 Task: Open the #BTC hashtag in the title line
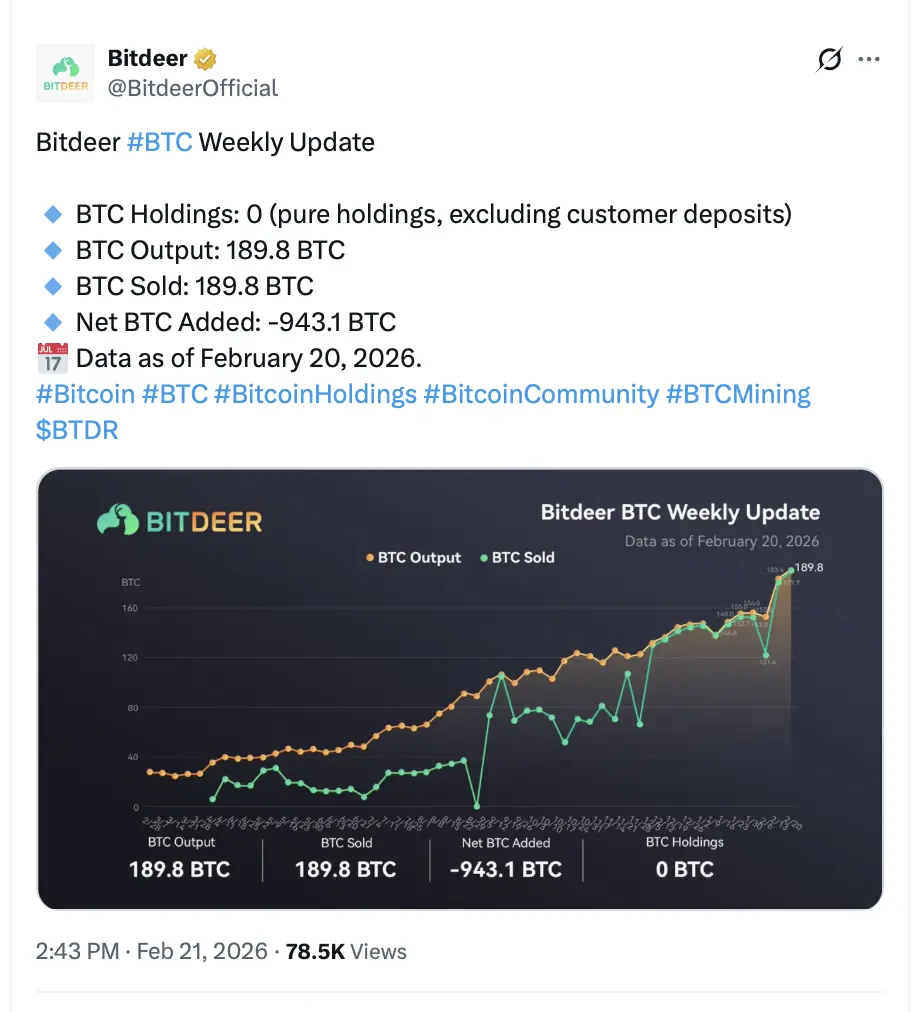159,142
